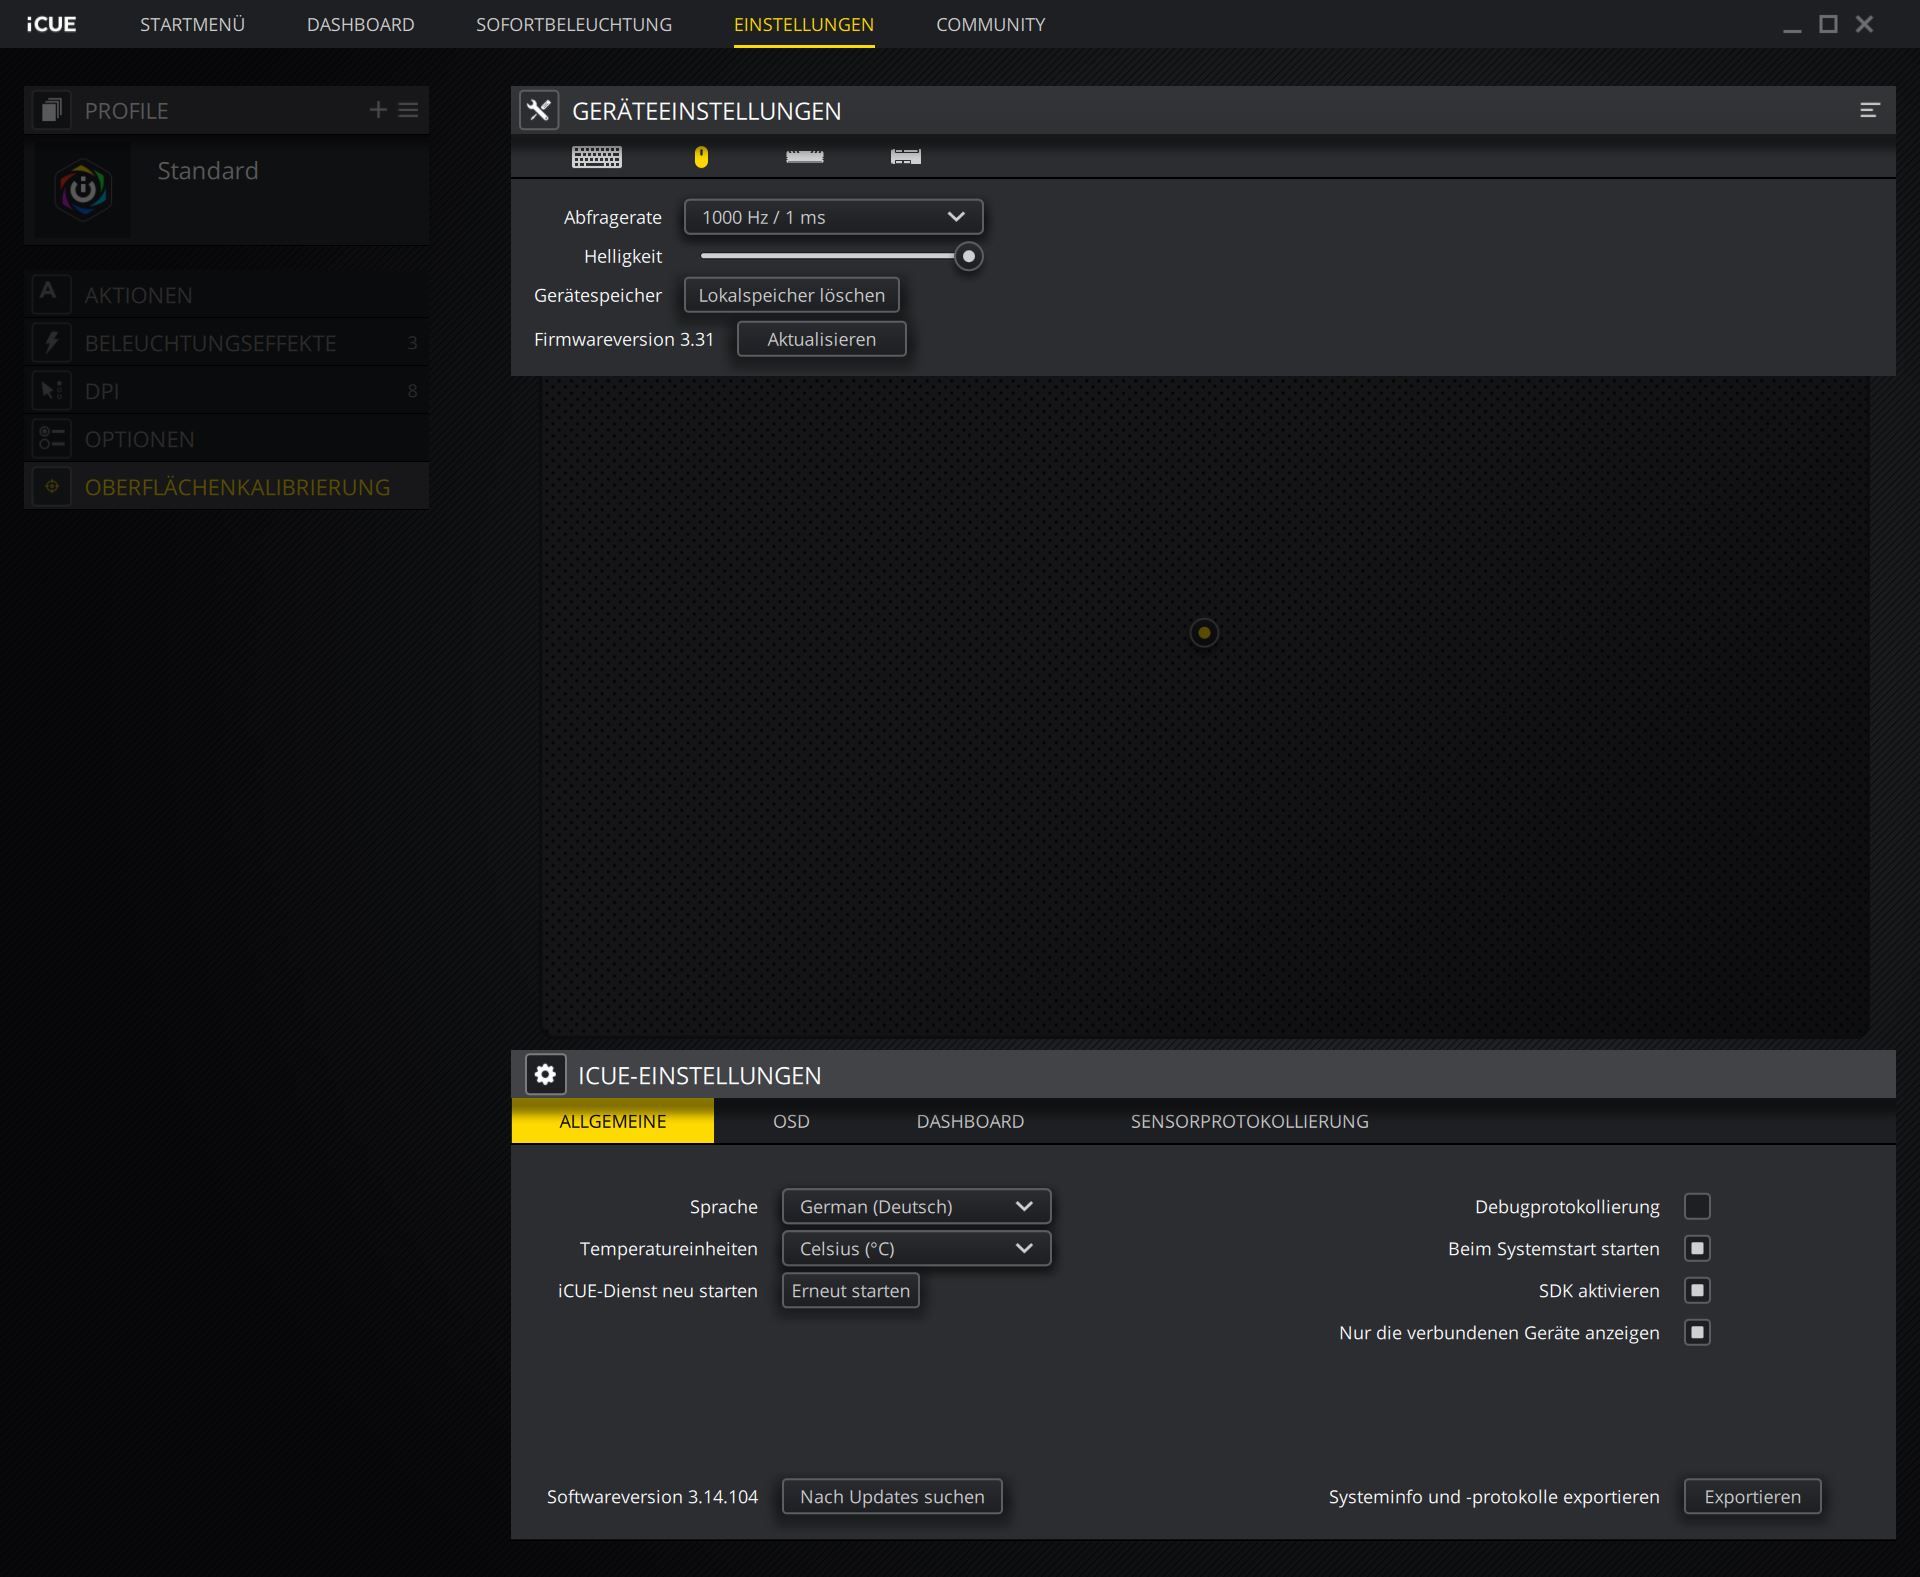The height and width of the screenshot is (1577, 1920).
Task: Enable Debugprotokollierung checkbox
Action: (1697, 1206)
